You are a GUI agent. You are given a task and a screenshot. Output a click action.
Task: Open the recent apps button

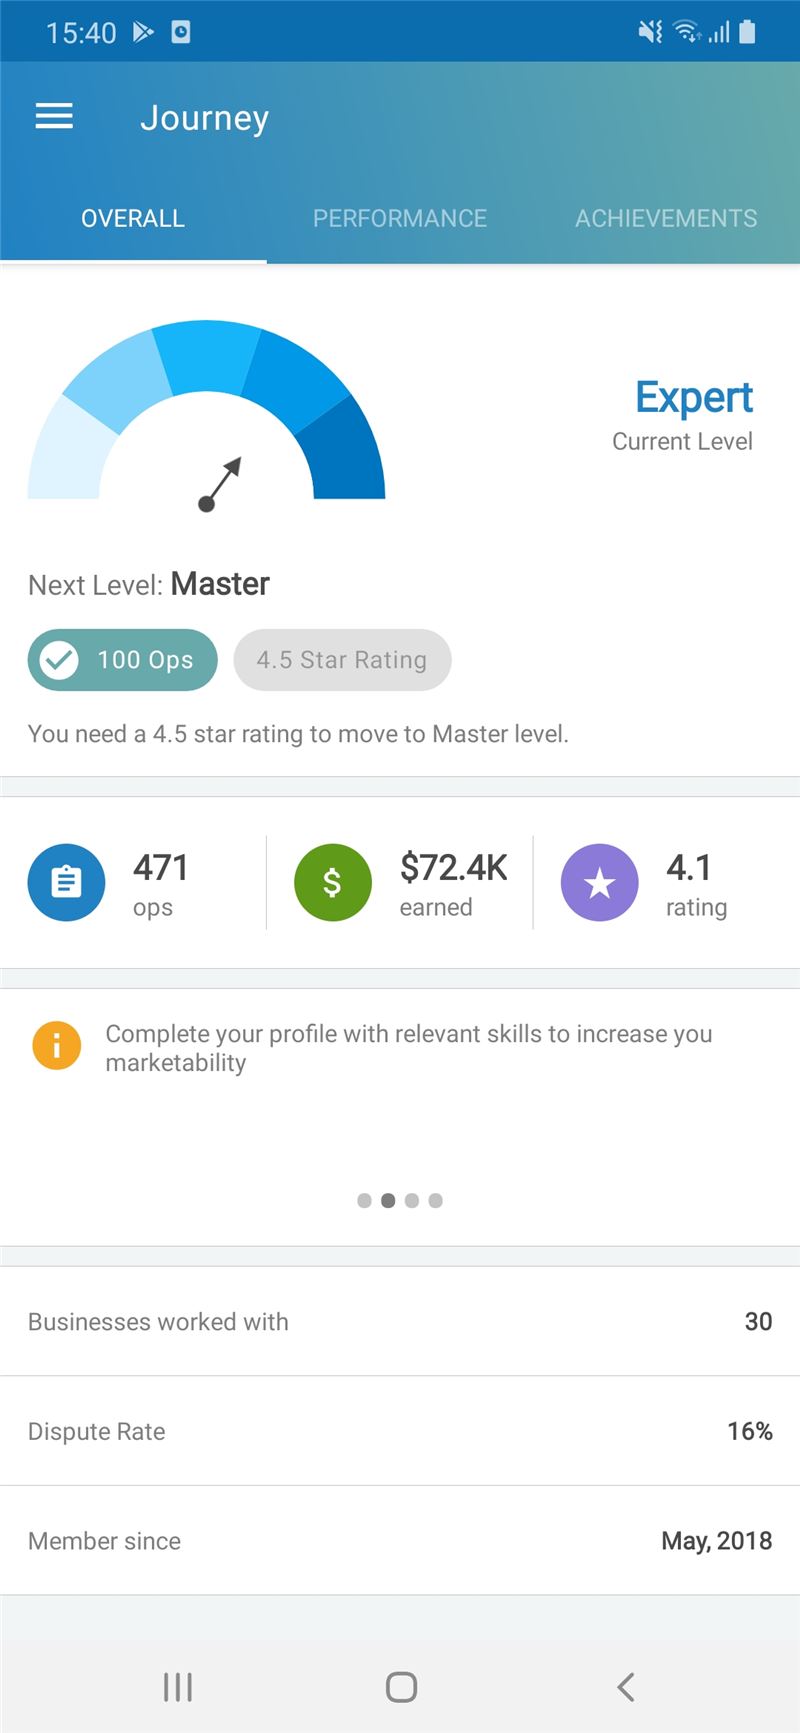(178, 1687)
